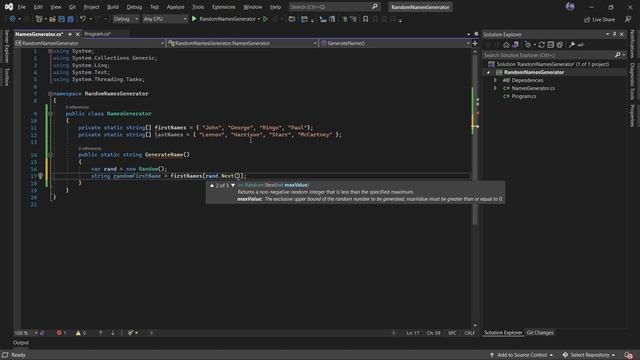Click the CRLF line ending indicator

(x=469, y=333)
